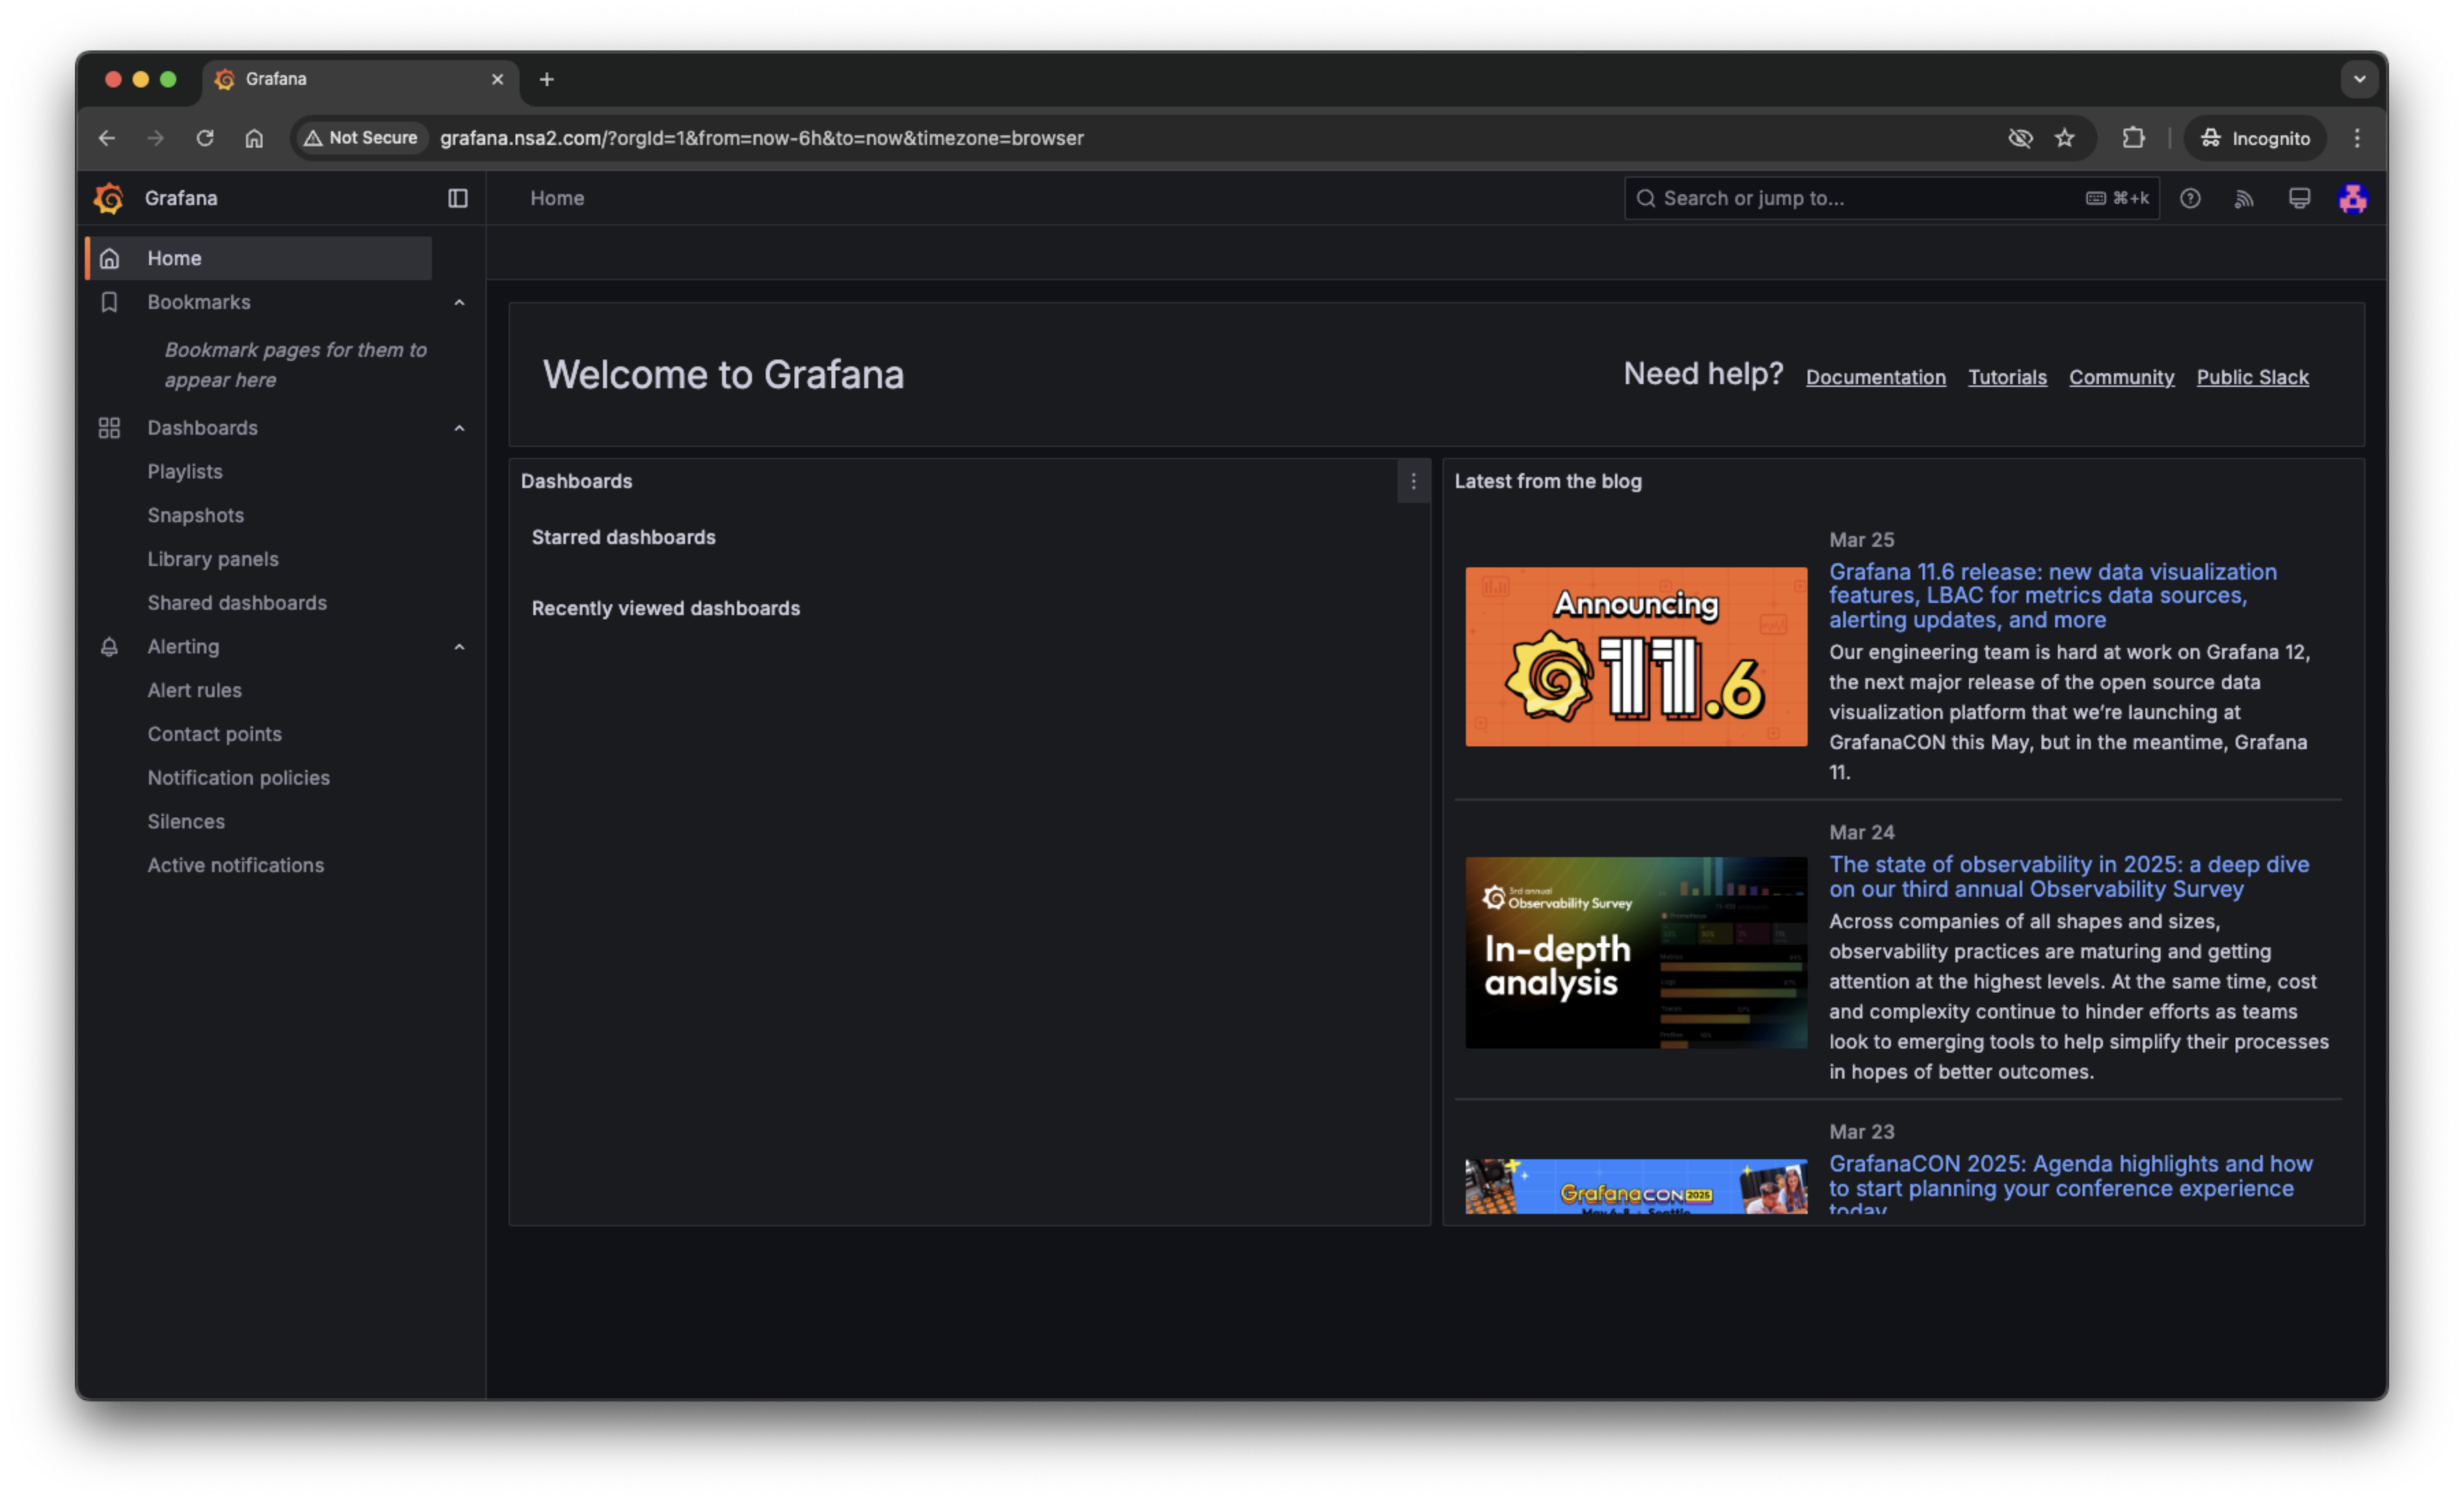Click the Dashboards label in sidebar
Viewport: 2464px width, 1501px height.
tap(203, 428)
